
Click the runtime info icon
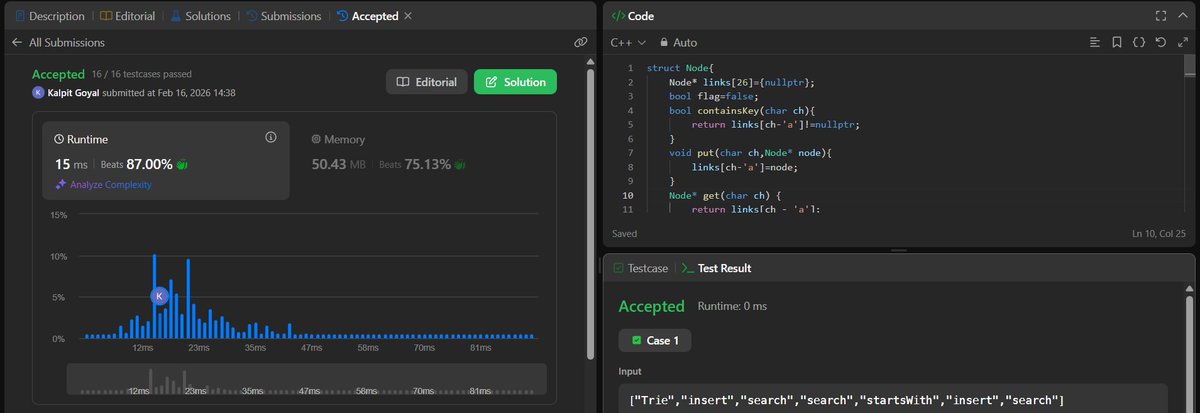coord(270,137)
